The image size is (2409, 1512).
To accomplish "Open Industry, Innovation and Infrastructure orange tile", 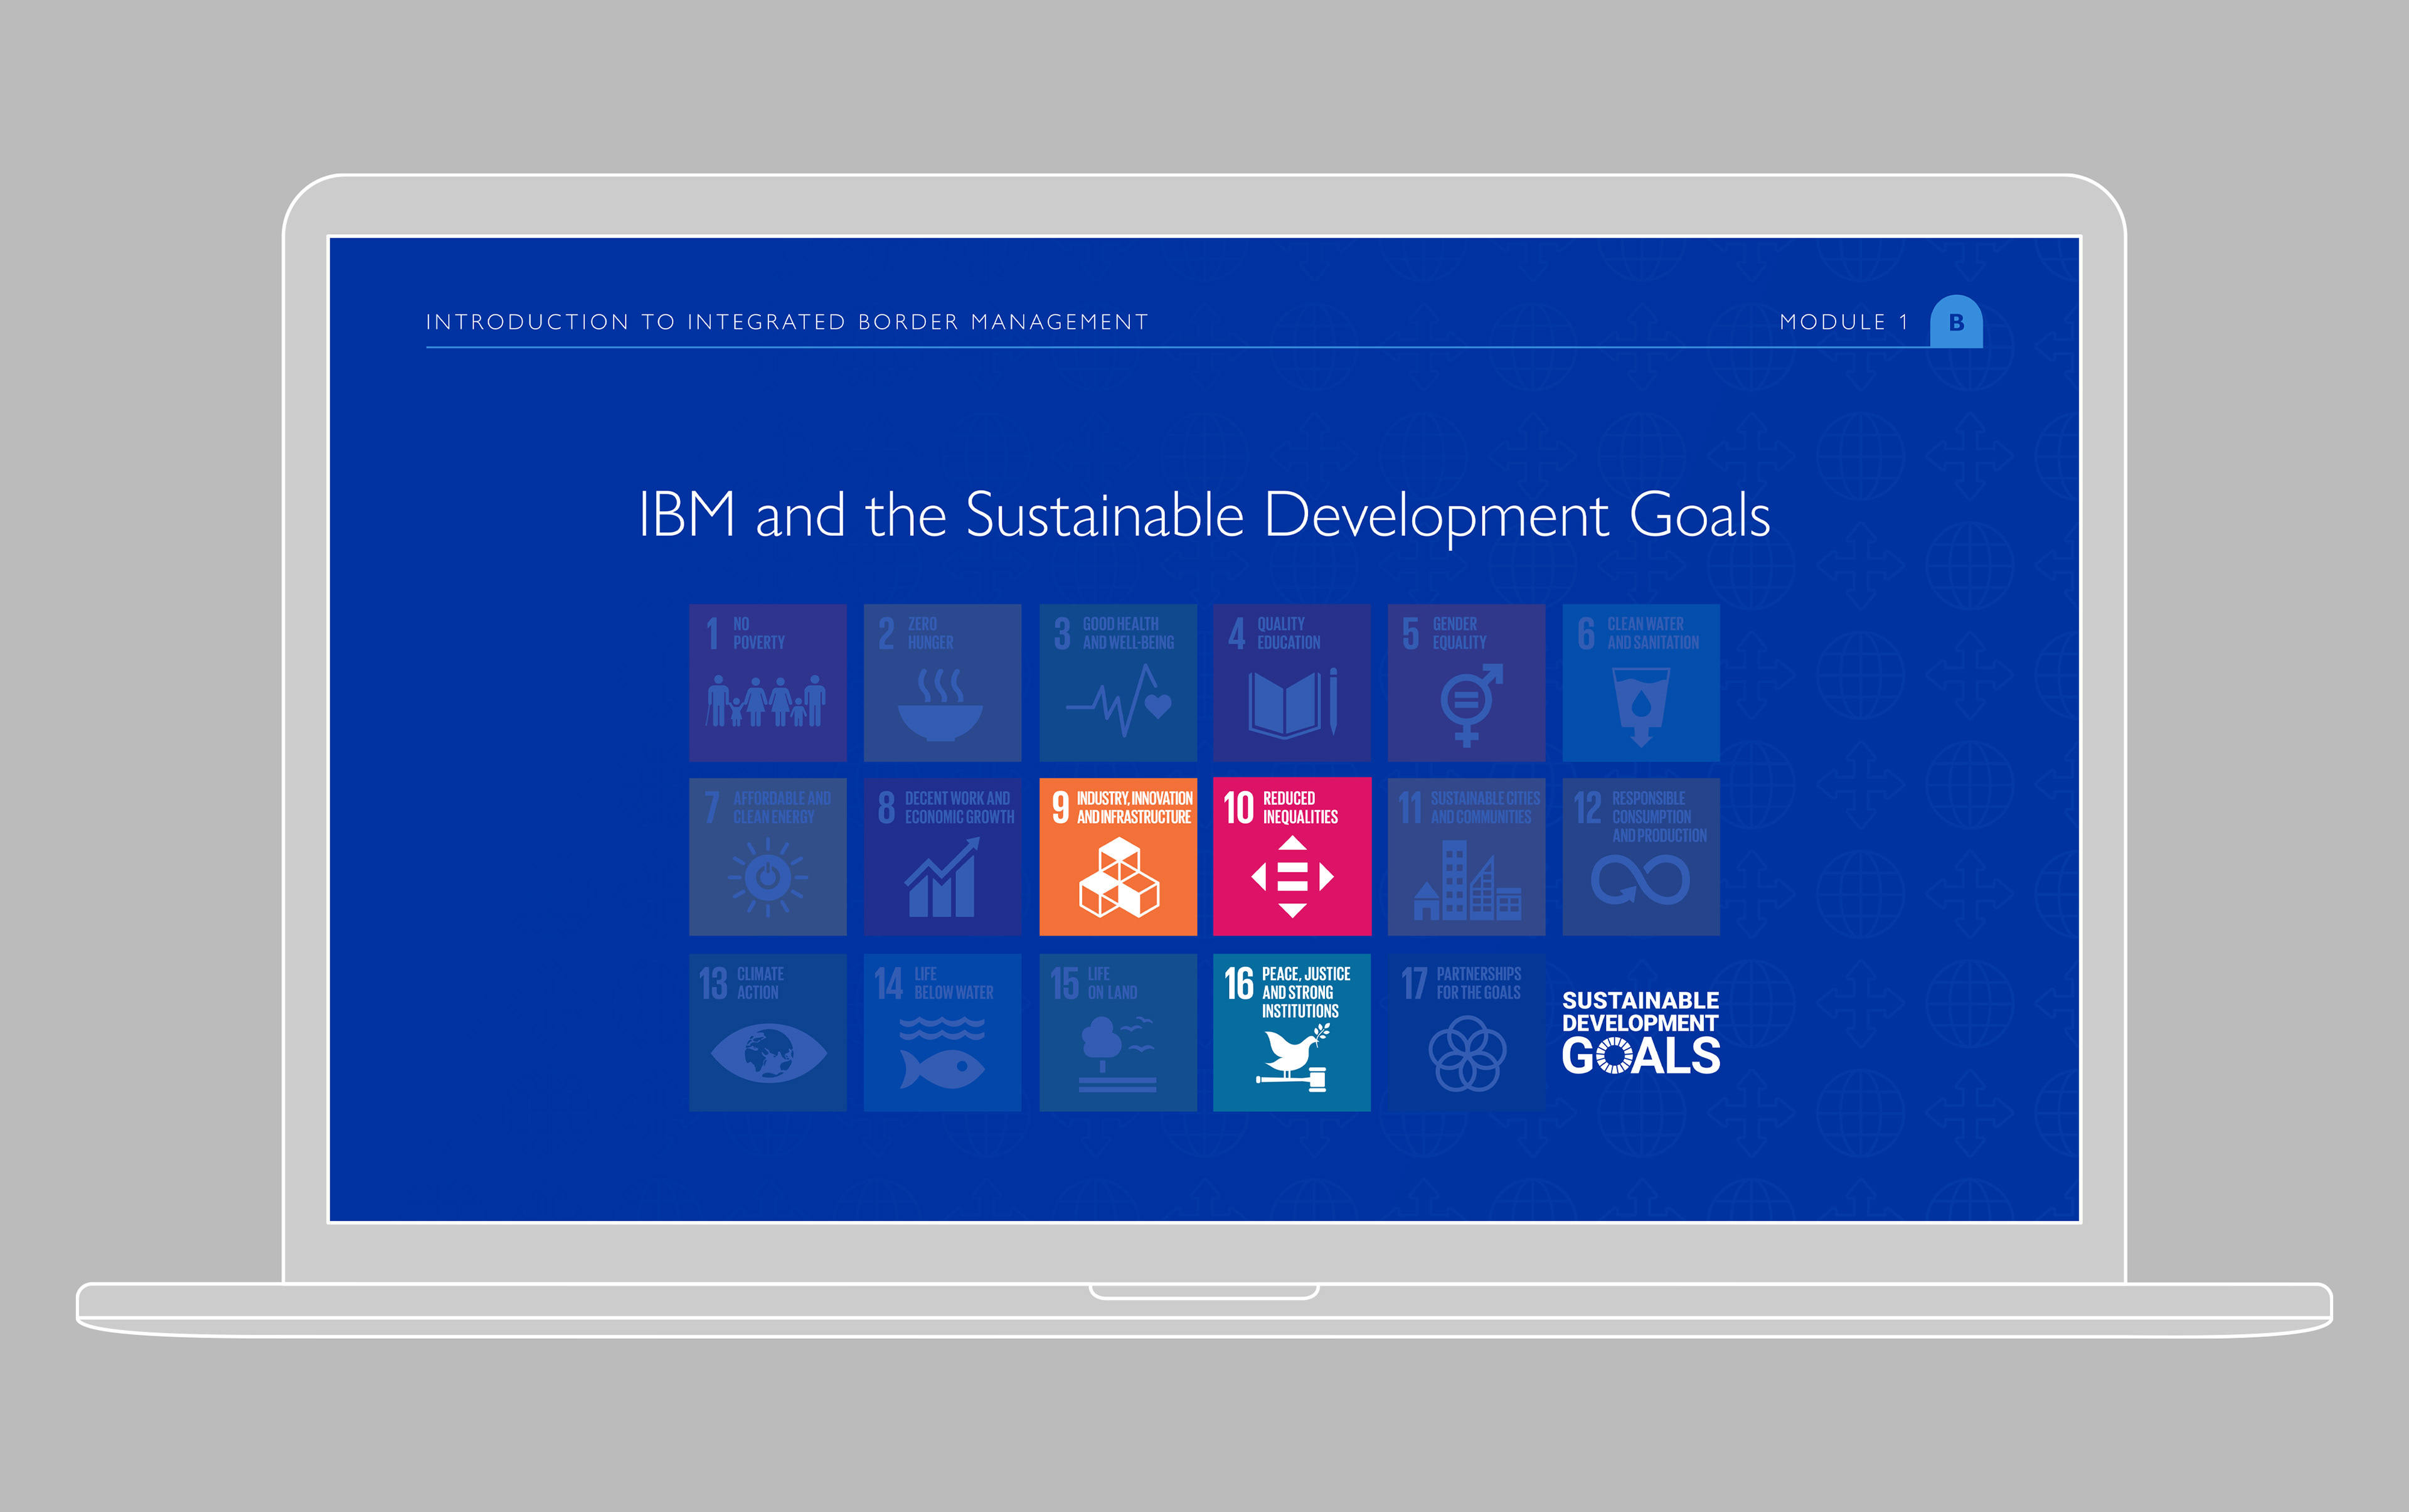I will 1117,857.
